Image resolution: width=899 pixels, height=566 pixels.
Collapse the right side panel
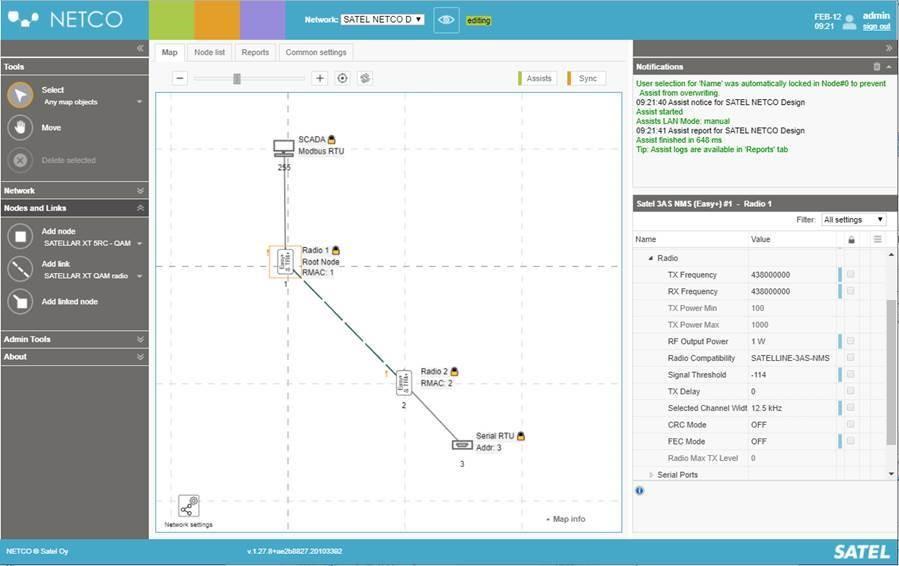(x=889, y=49)
